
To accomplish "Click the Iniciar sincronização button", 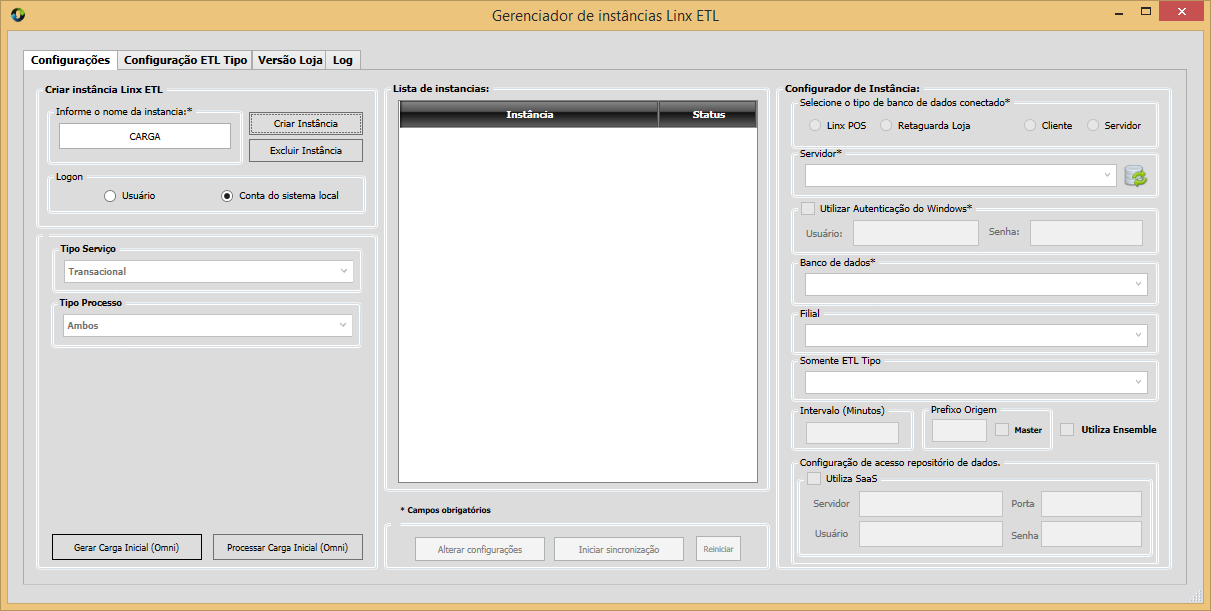I will point(619,549).
